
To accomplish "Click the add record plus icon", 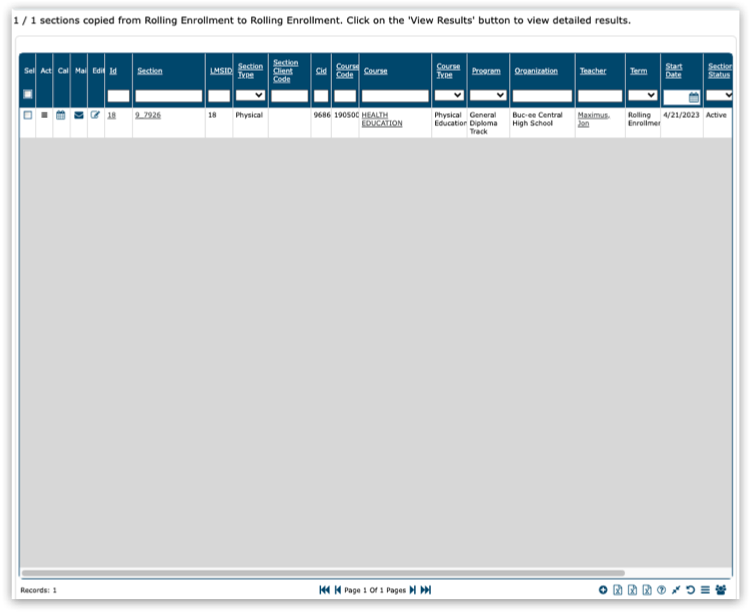I will [603, 590].
